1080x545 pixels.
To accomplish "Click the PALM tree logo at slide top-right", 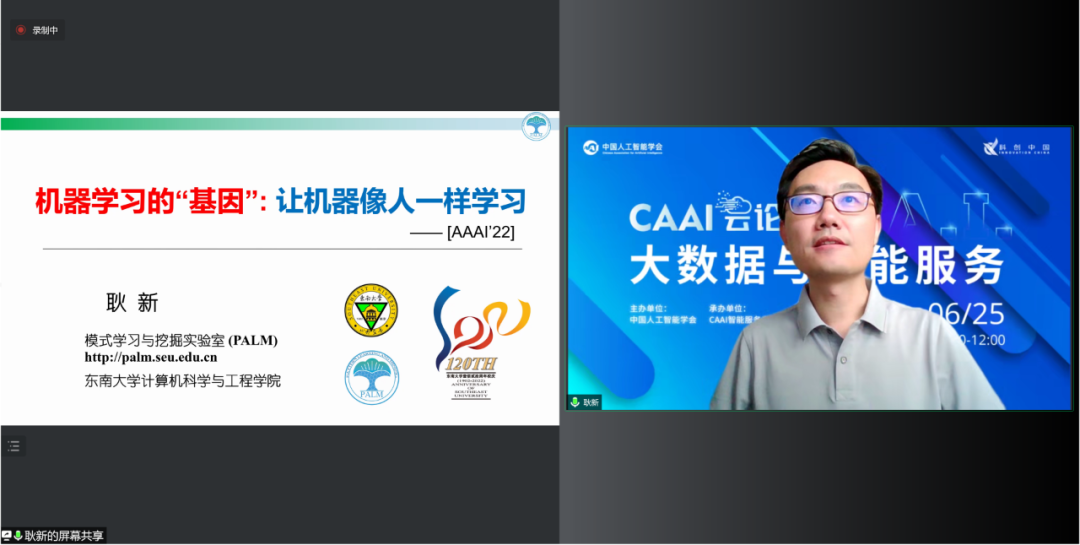I will pos(537,126).
